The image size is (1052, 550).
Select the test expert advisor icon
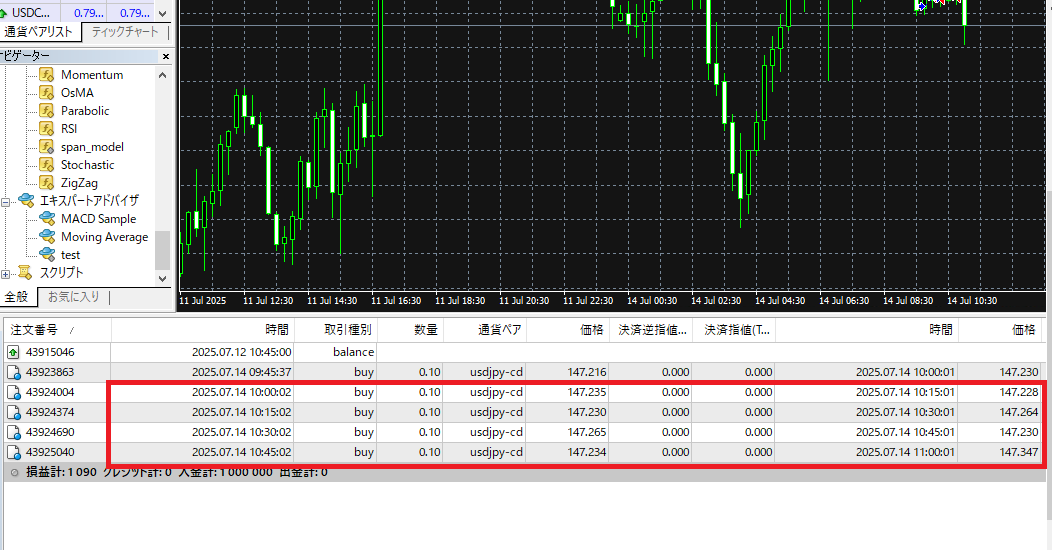coord(46,255)
